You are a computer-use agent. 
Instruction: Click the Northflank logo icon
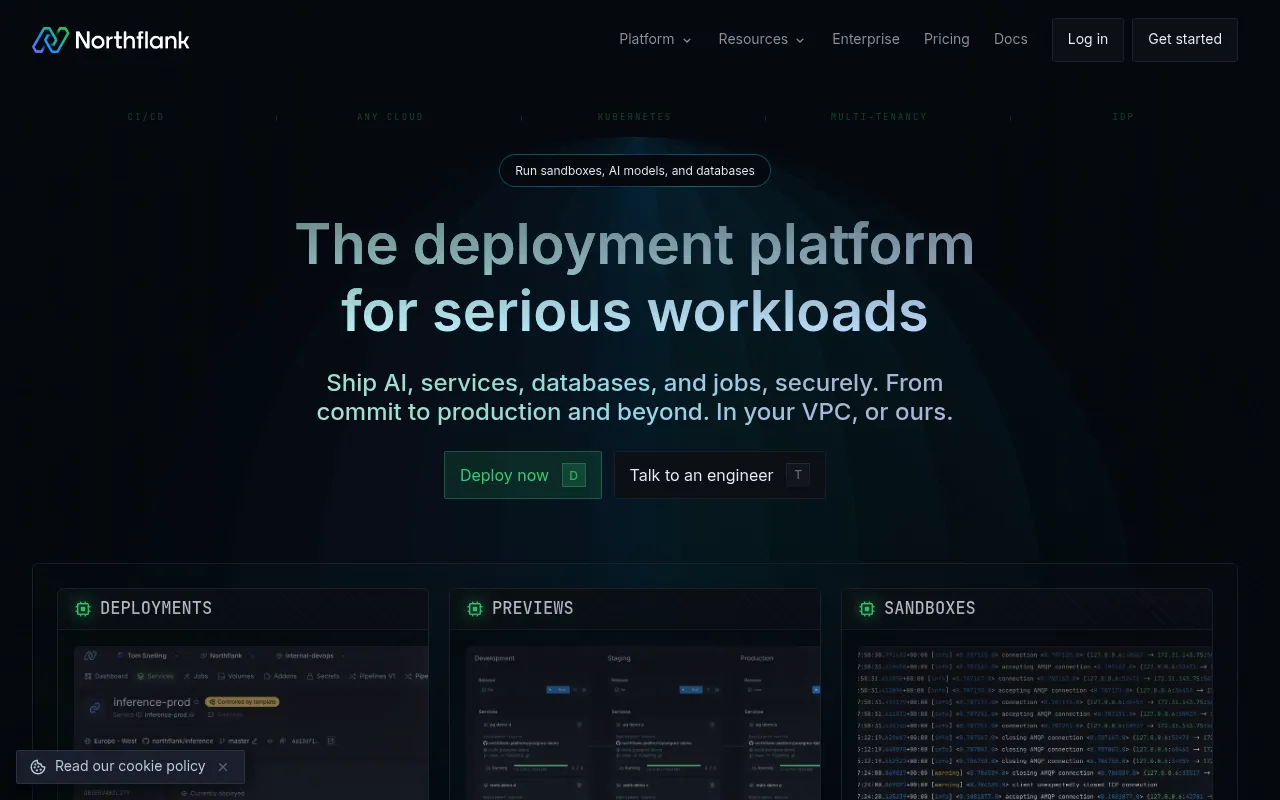50,40
